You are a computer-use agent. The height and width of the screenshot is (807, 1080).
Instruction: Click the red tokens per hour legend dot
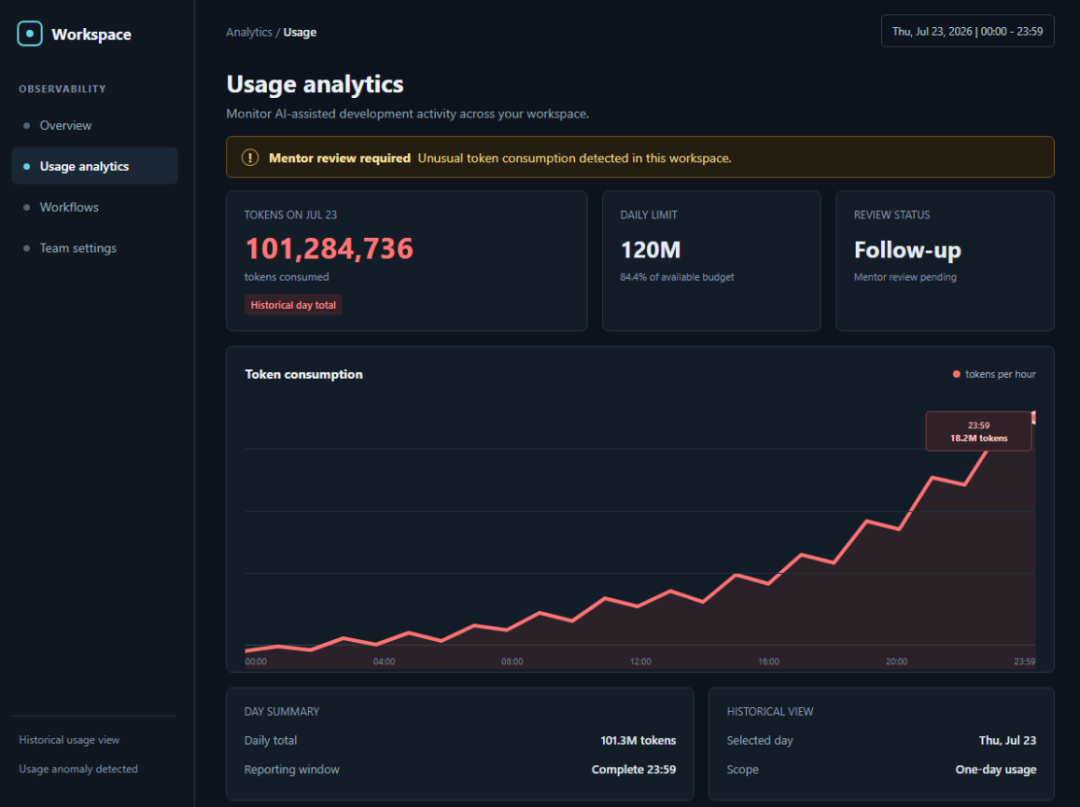[956, 374]
